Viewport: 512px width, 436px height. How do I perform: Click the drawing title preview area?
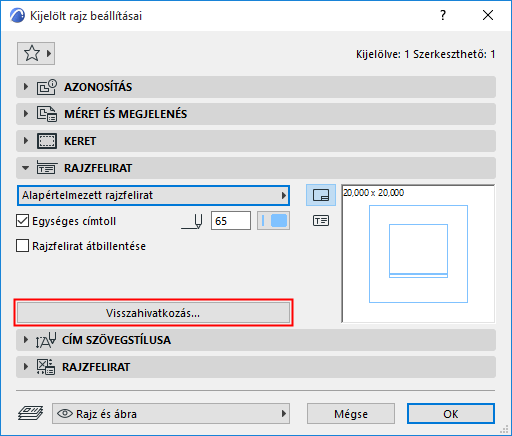tap(418, 254)
